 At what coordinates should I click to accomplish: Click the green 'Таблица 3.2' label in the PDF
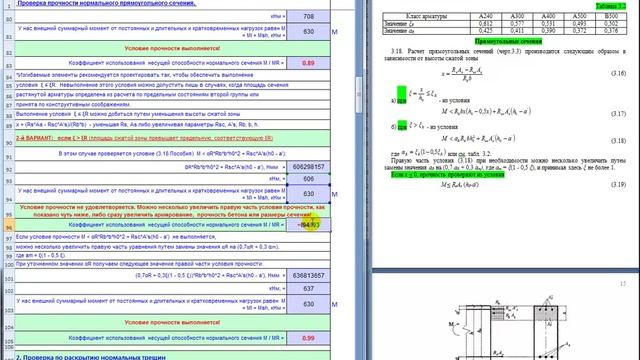coord(610,6)
